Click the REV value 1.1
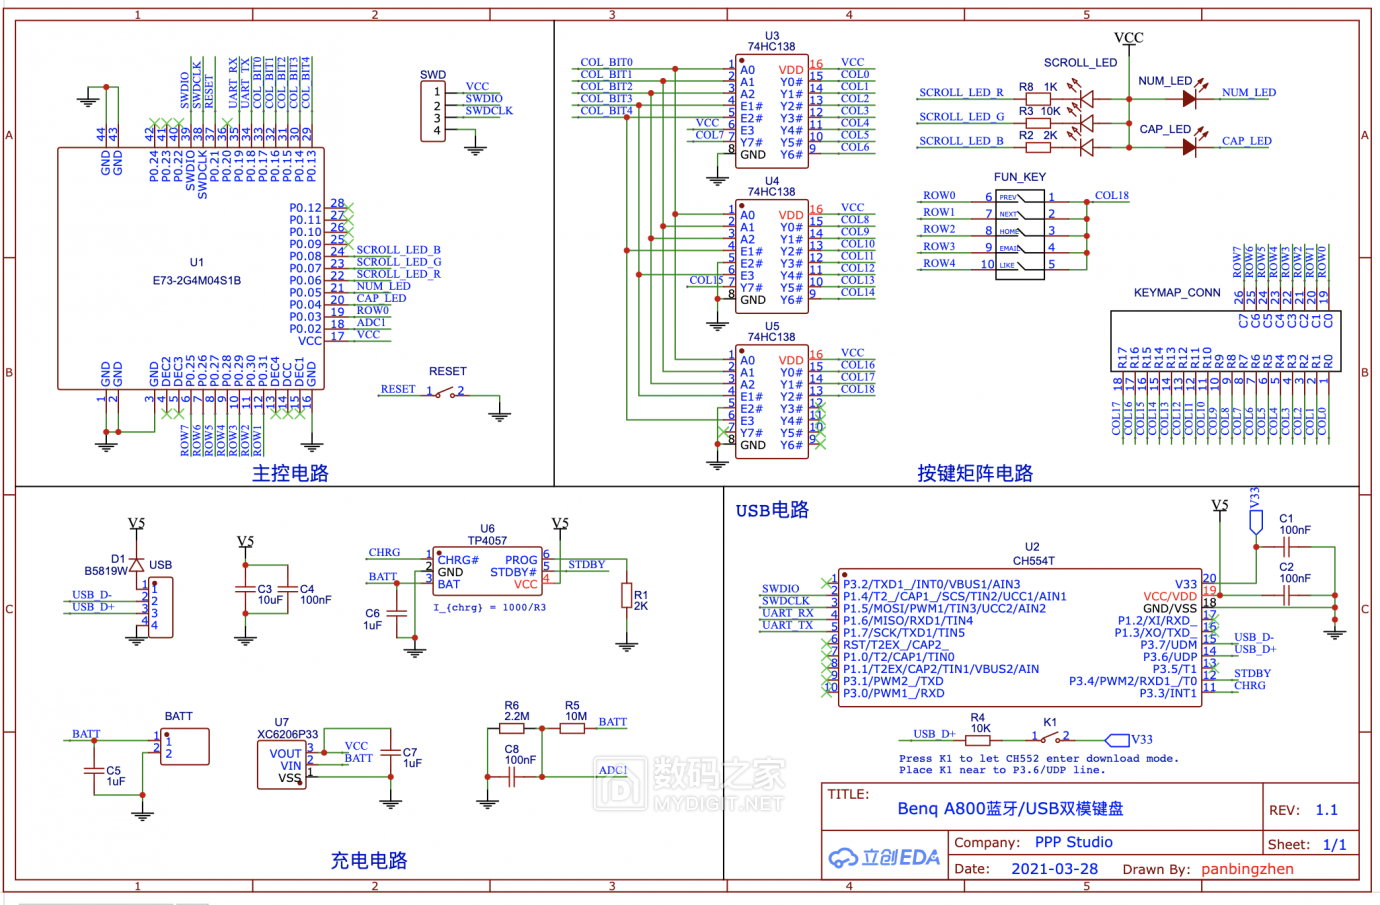 tap(1326, 810)
